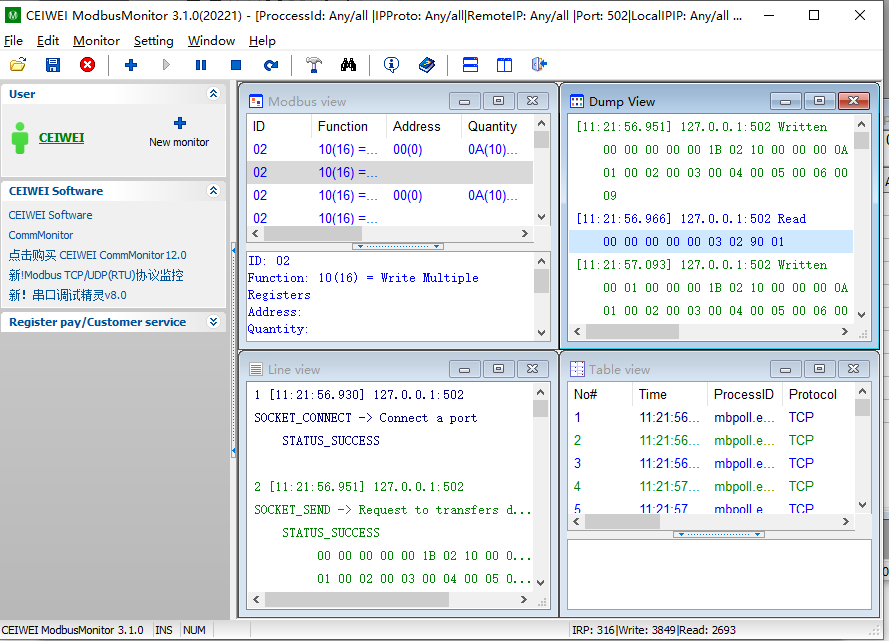Click the New monitor plus icon
Viewport: 889px width, 641px height.
[x=180, y=123]
